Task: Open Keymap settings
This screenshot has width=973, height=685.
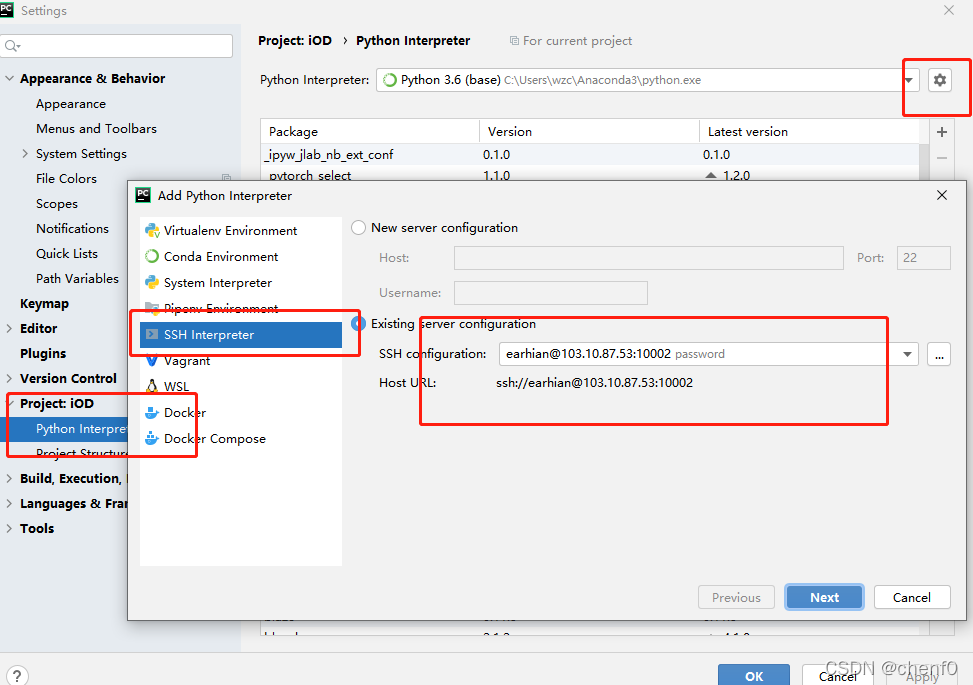Action: point(44,303)
